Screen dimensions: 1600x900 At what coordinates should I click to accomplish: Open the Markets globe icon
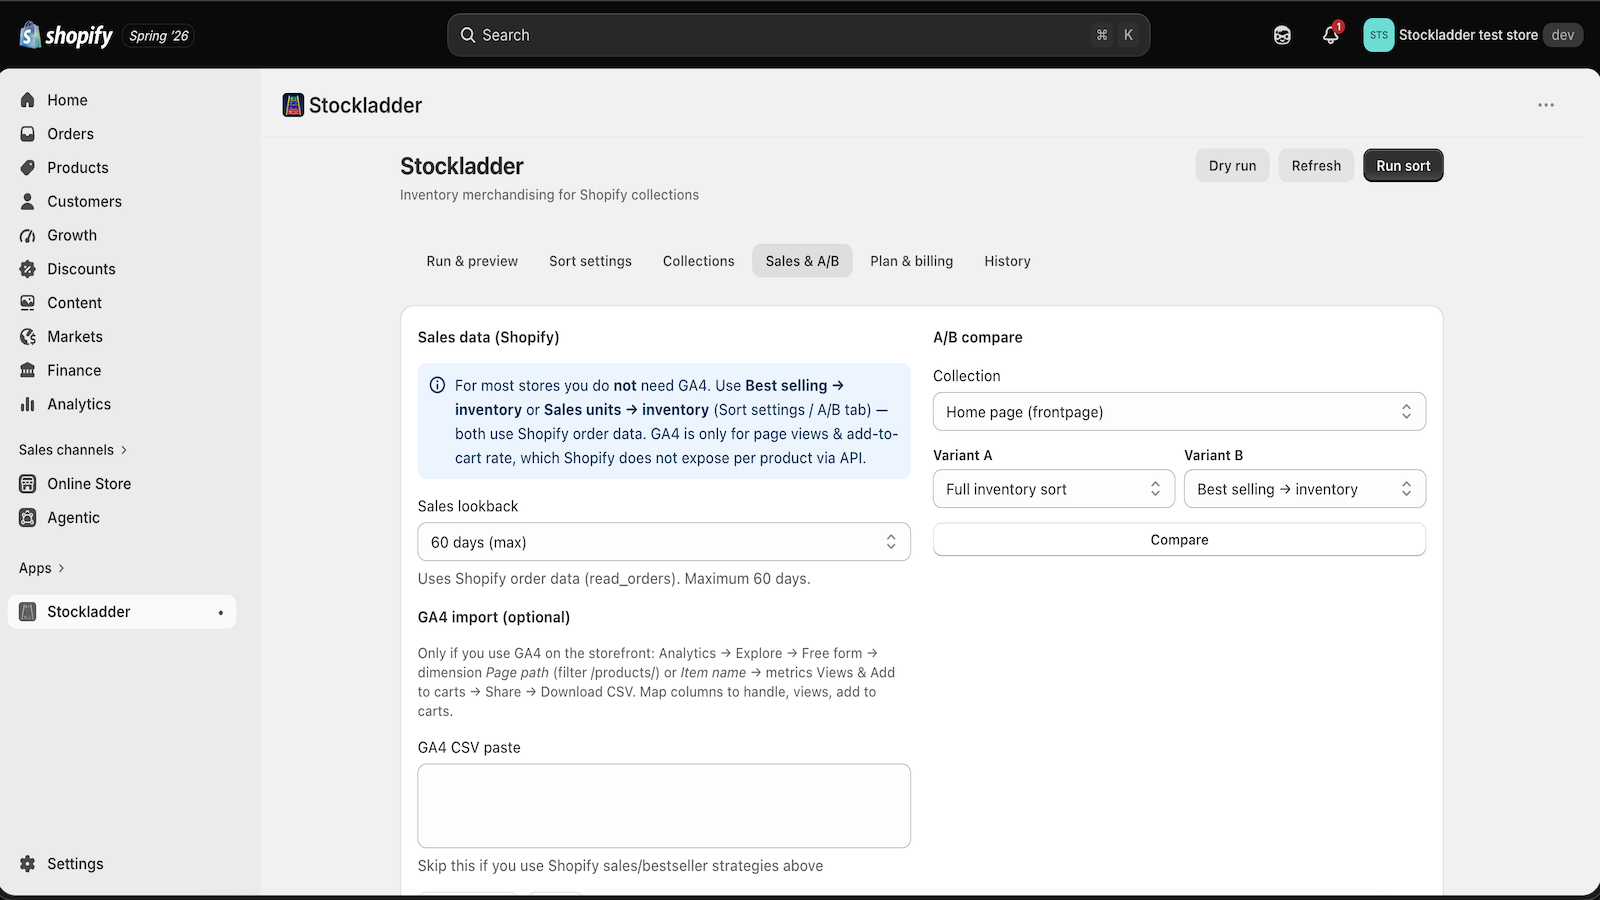(x=28, y=337)
